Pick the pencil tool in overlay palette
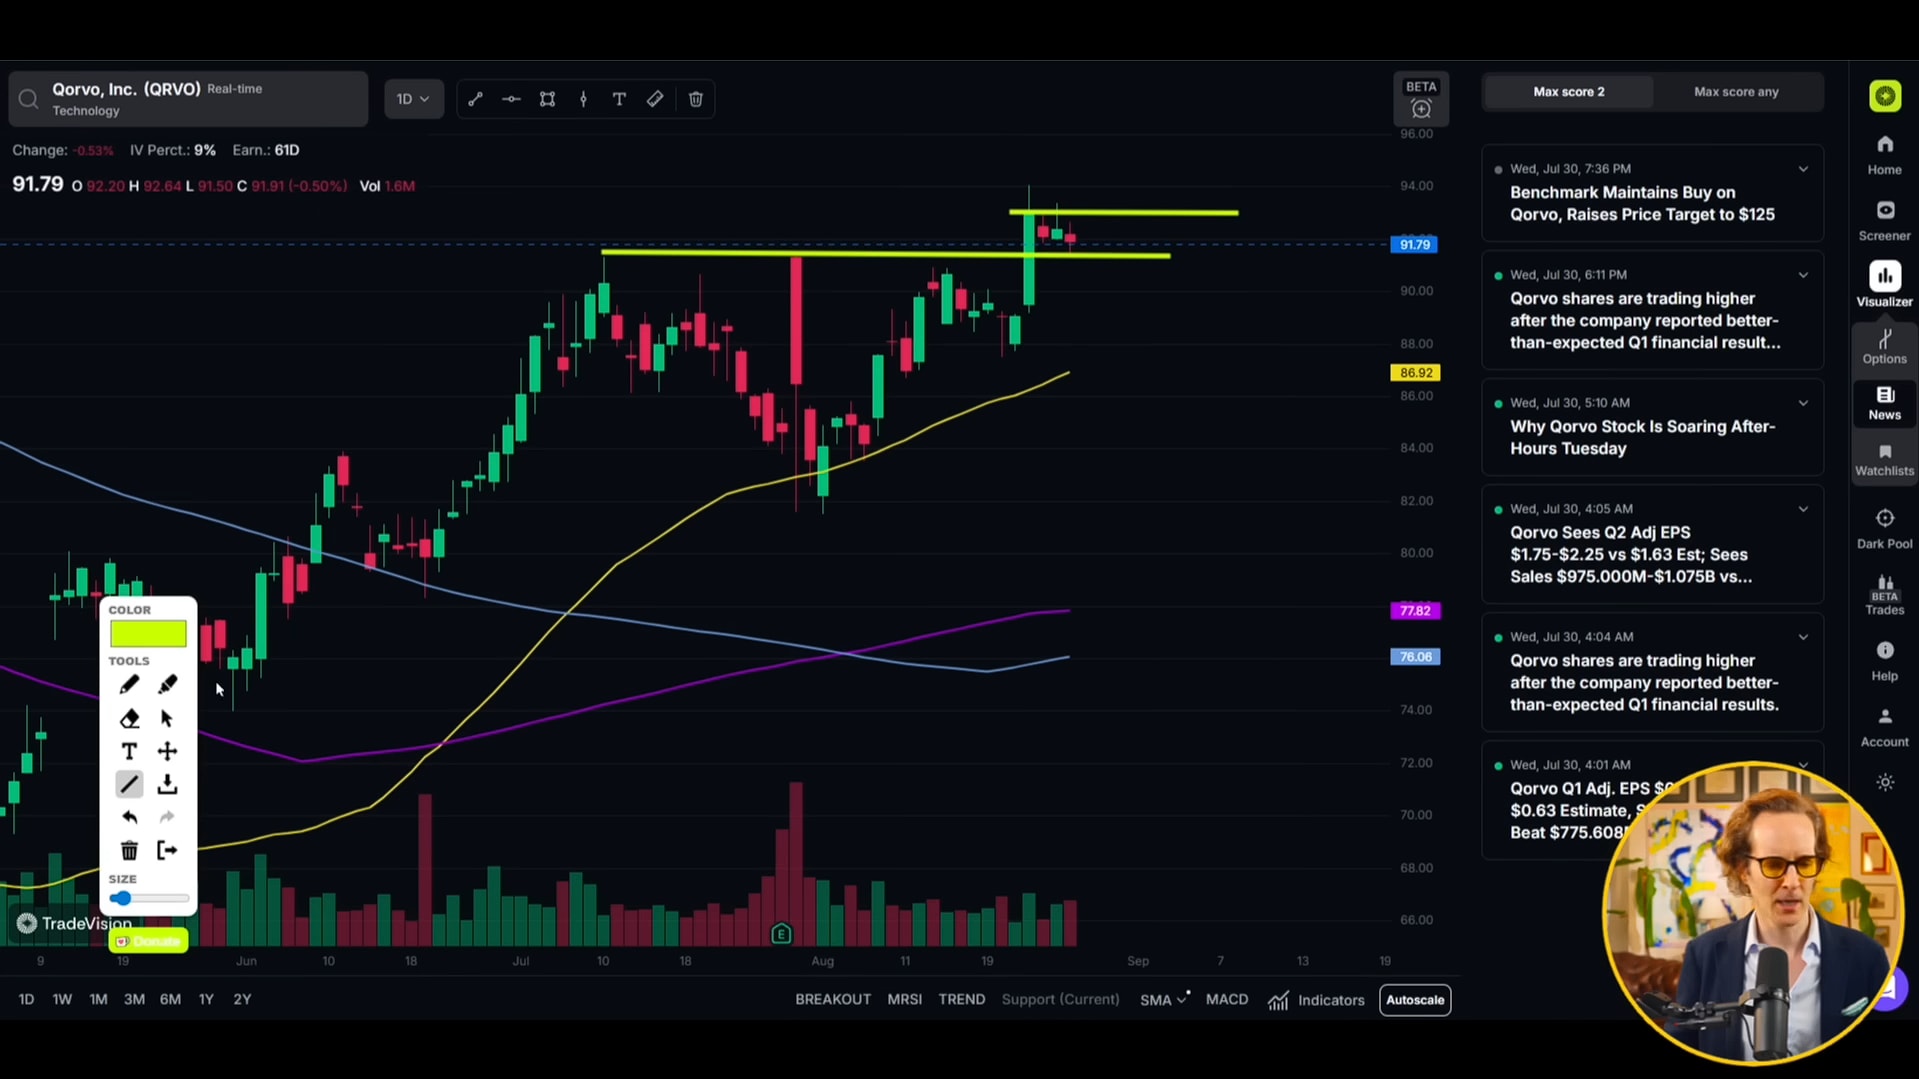 coord(129,685)
